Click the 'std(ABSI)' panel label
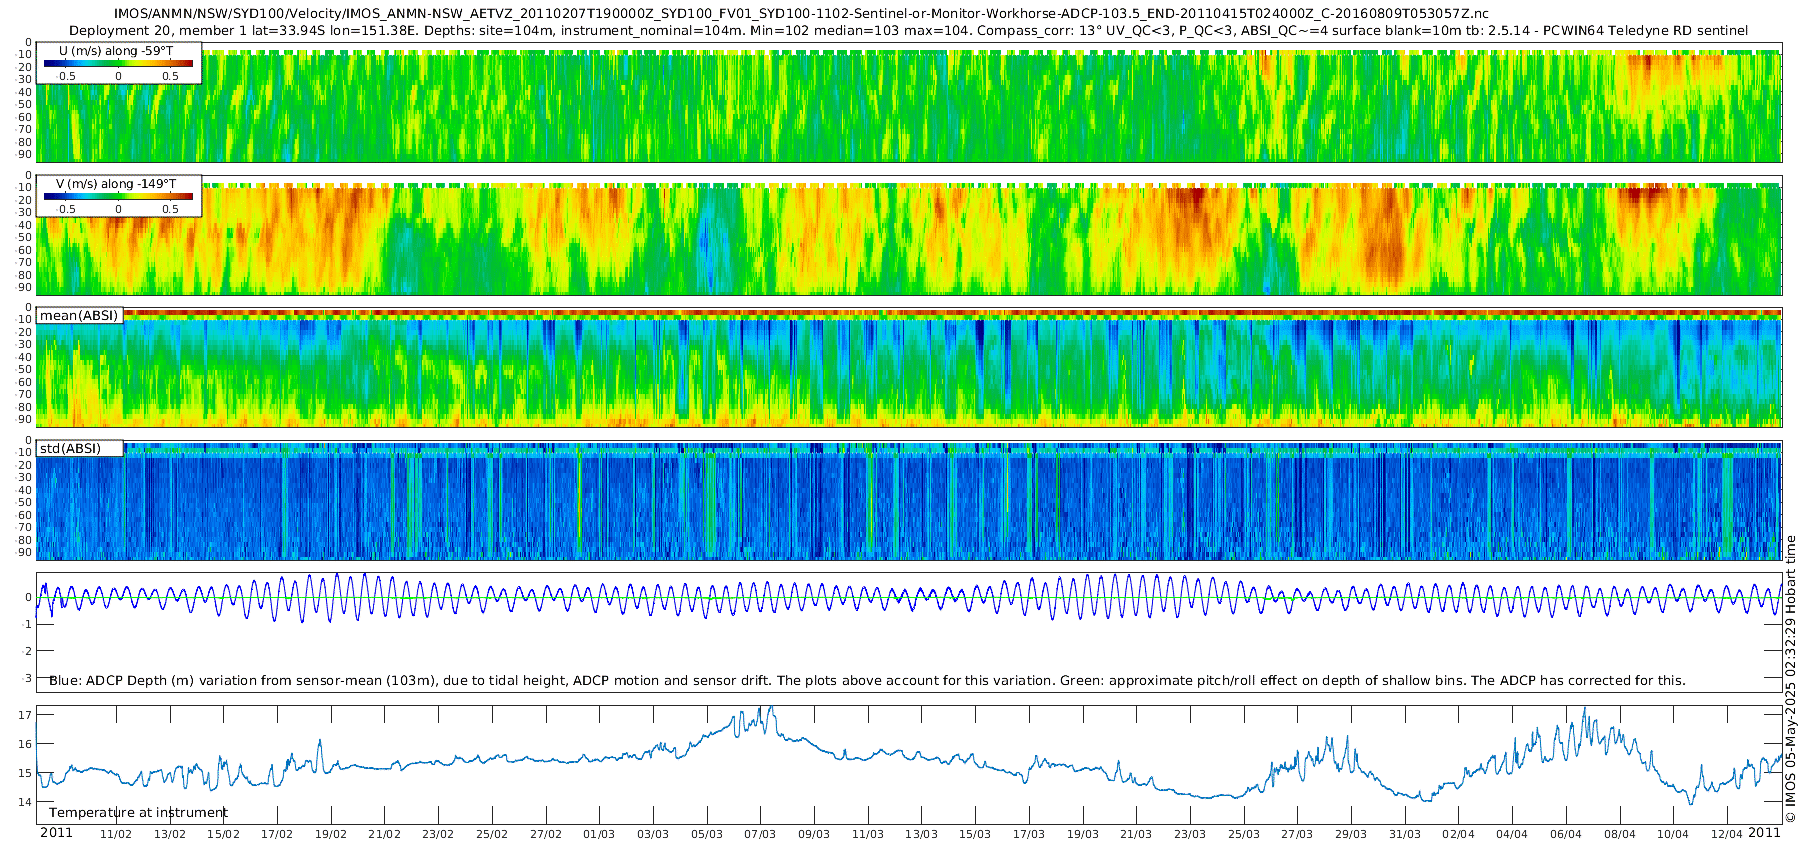Screen dimensions: 1800x850 (x=70, y=448)
